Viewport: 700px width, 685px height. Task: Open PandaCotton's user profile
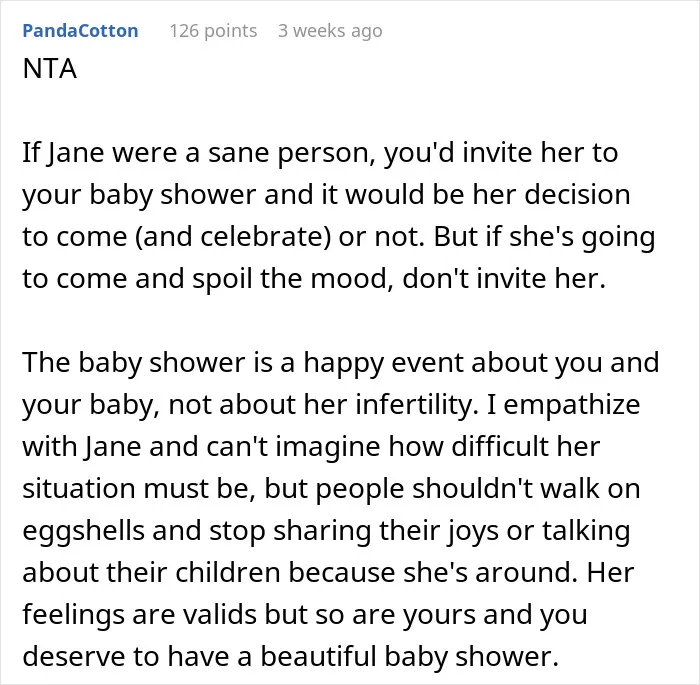tap(80, 31)
